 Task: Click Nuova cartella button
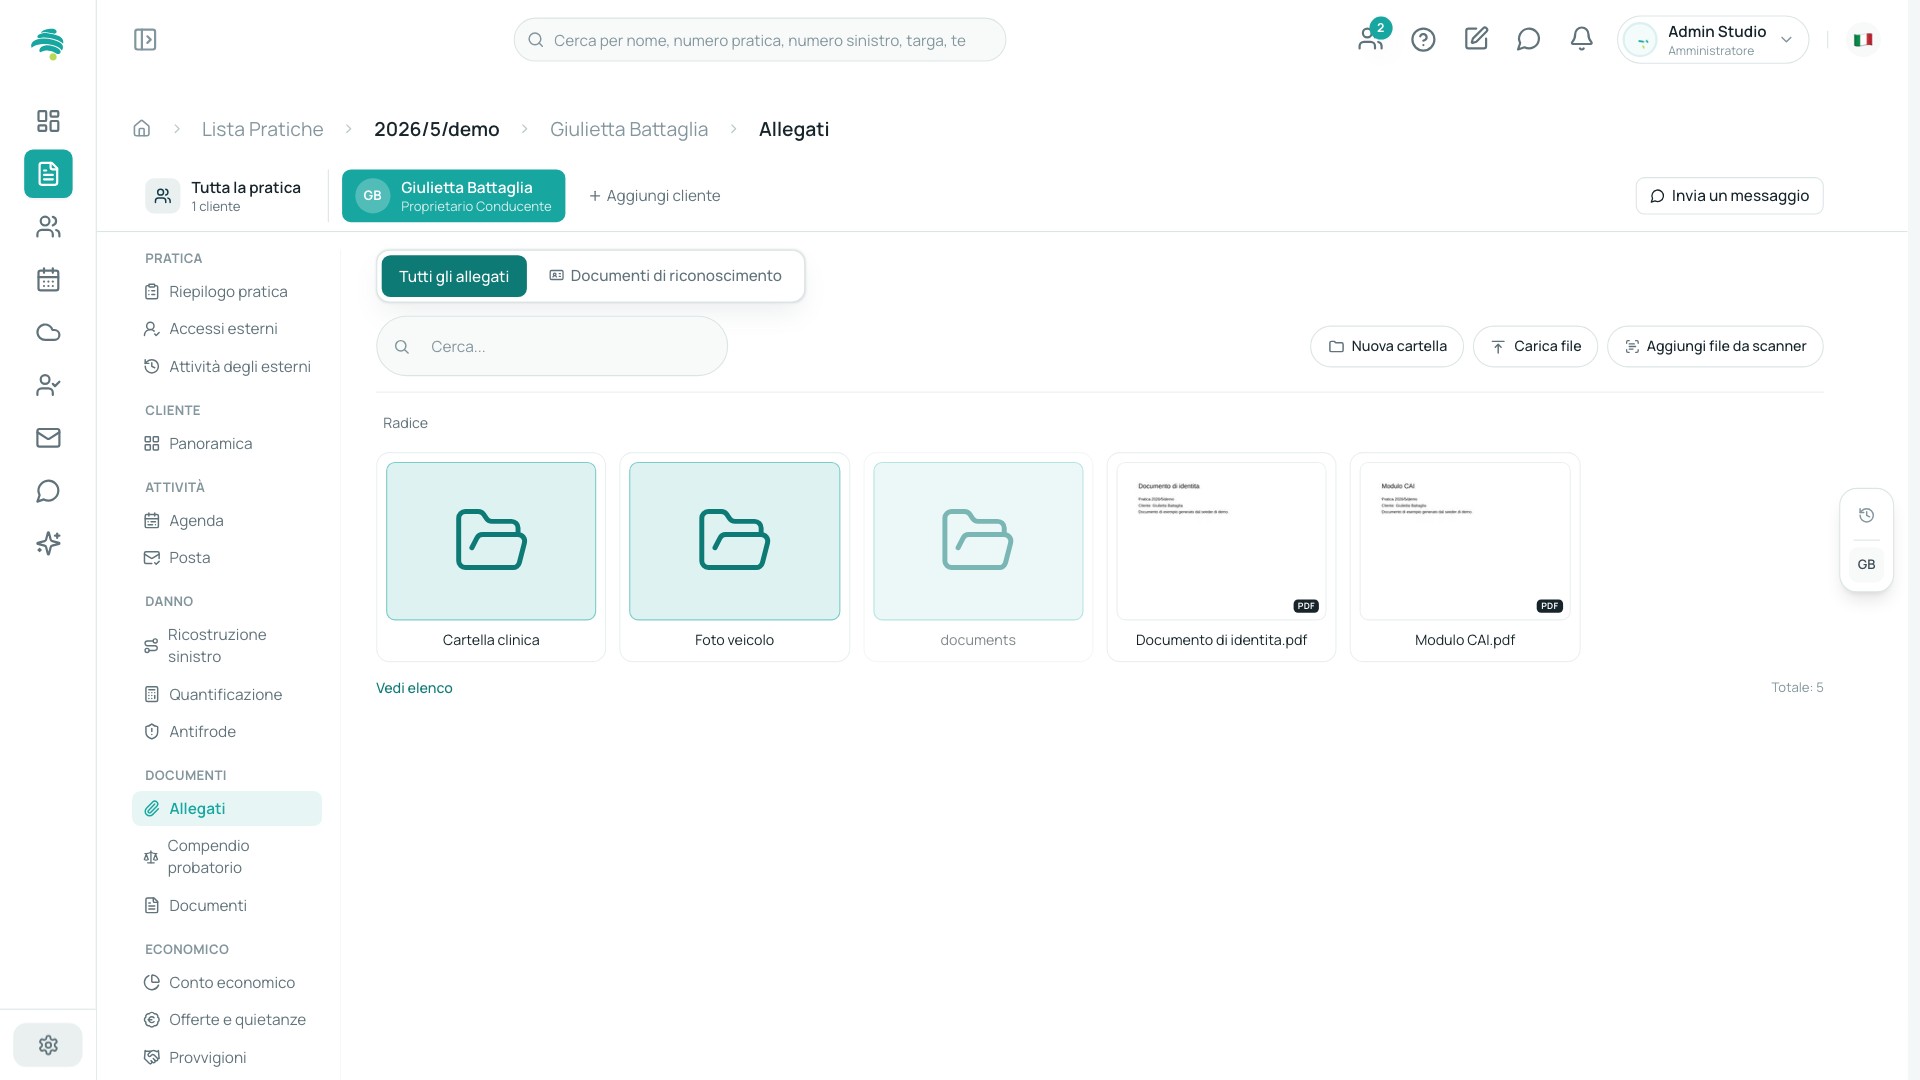click(x=1387, y=347)
